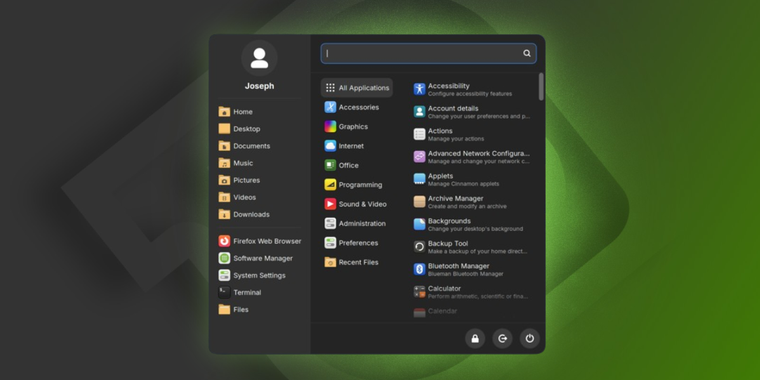Launch Software Manager

tap(255, 258)
